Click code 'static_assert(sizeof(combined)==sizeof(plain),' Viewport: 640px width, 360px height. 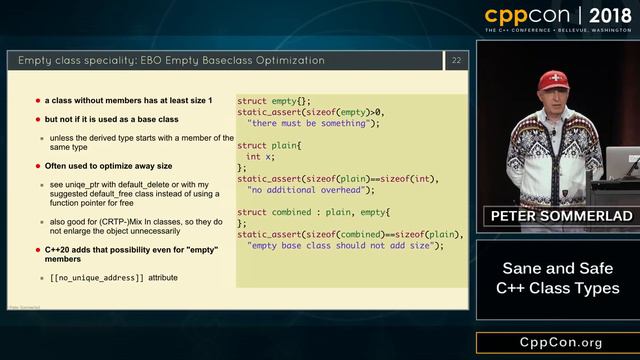point(350,235)
